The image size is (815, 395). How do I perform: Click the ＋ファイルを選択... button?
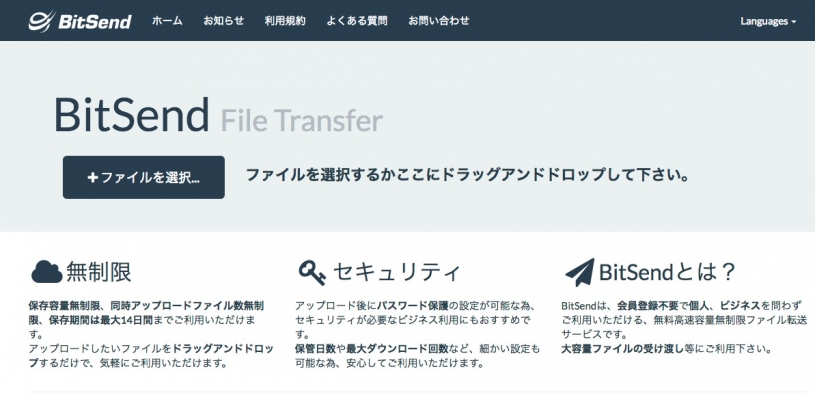click(x=144, y=177)
